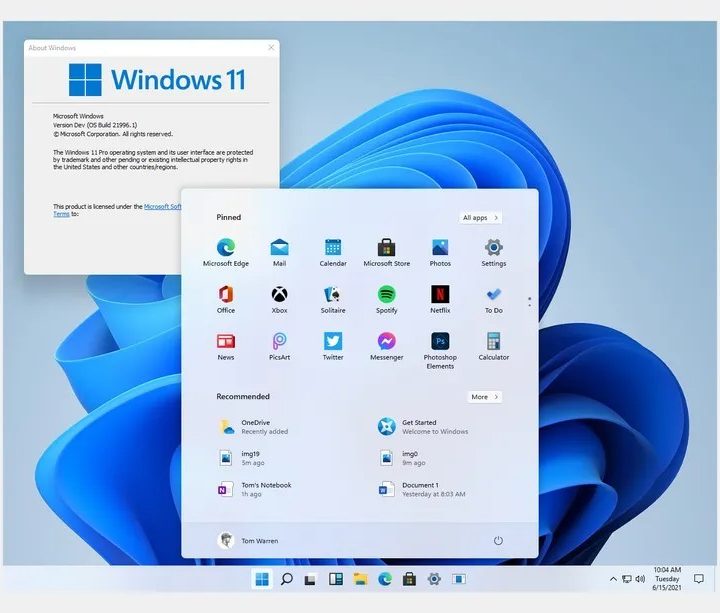720x613 pixels.
Task: Launch the Mail app
Action: 279,252
